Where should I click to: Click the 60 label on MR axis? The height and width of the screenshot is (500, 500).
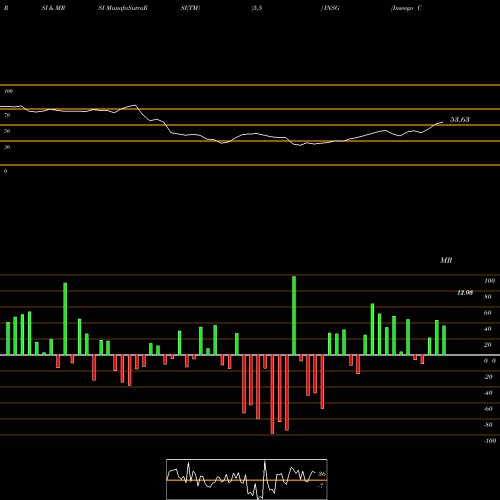point(488,313)
